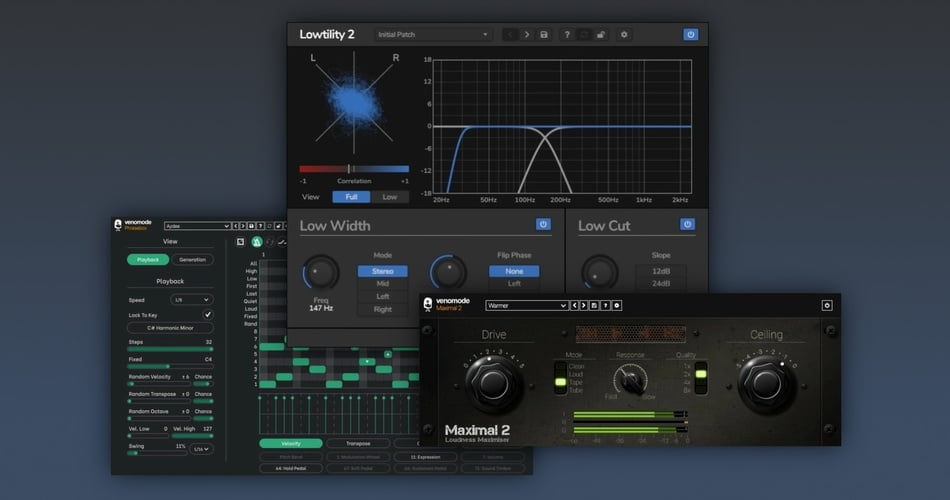
Task: Toggle the Lowtility 2 main power button
Action: (x=691, y=35)
